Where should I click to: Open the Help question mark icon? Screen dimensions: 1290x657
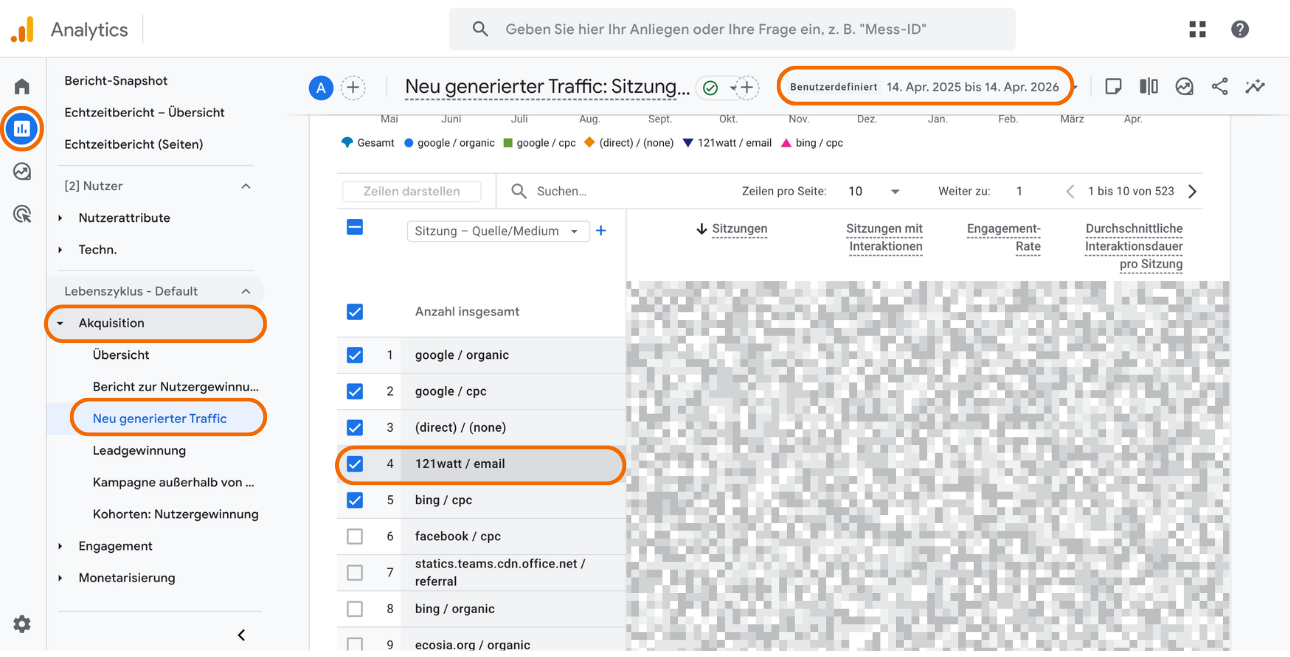(x=1240, y=29)
